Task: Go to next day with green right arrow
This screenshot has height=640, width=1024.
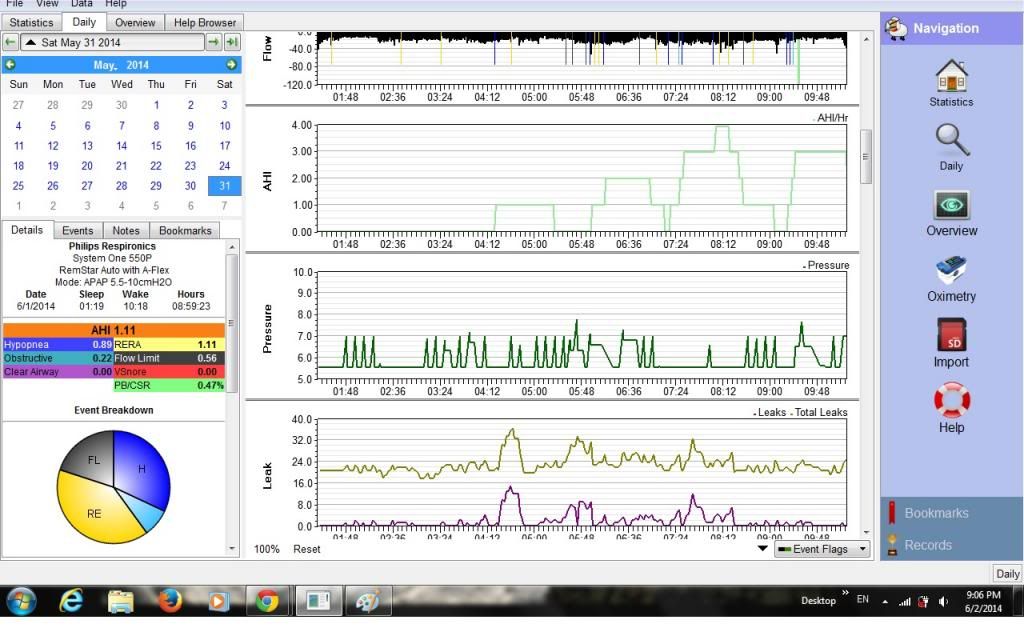Action: (214, 42)
